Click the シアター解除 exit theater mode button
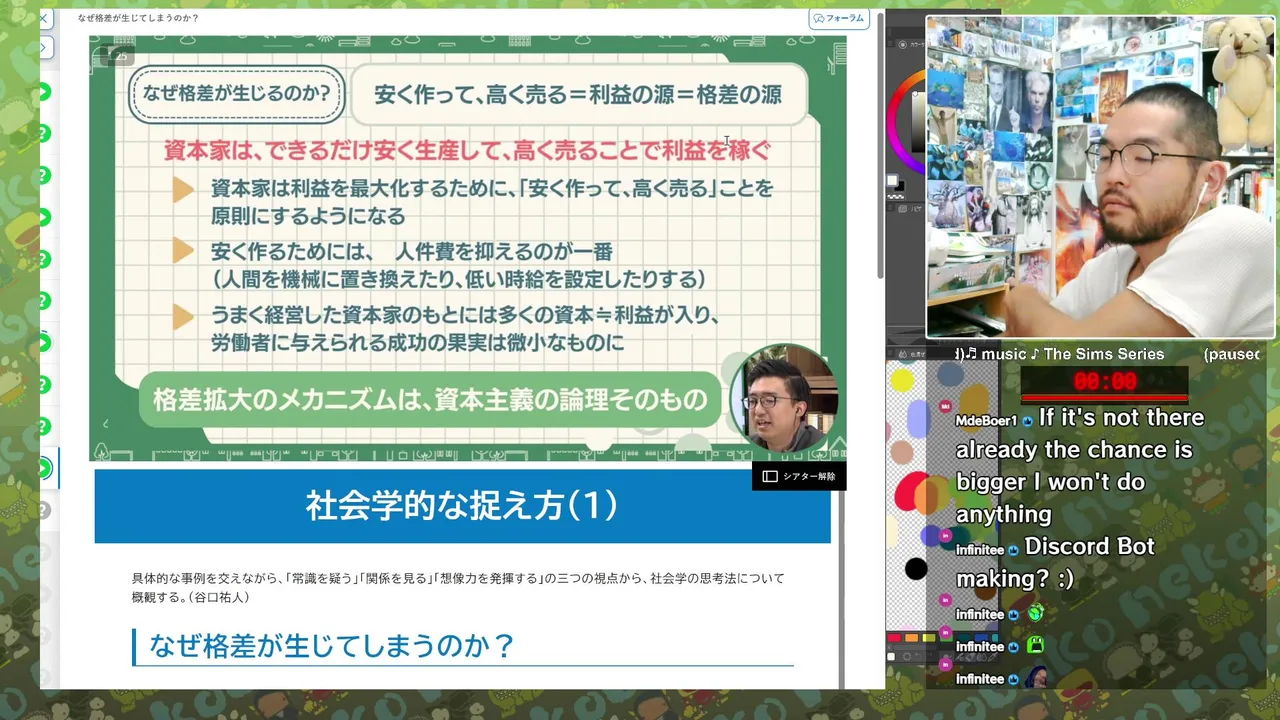 coord(799,476)
